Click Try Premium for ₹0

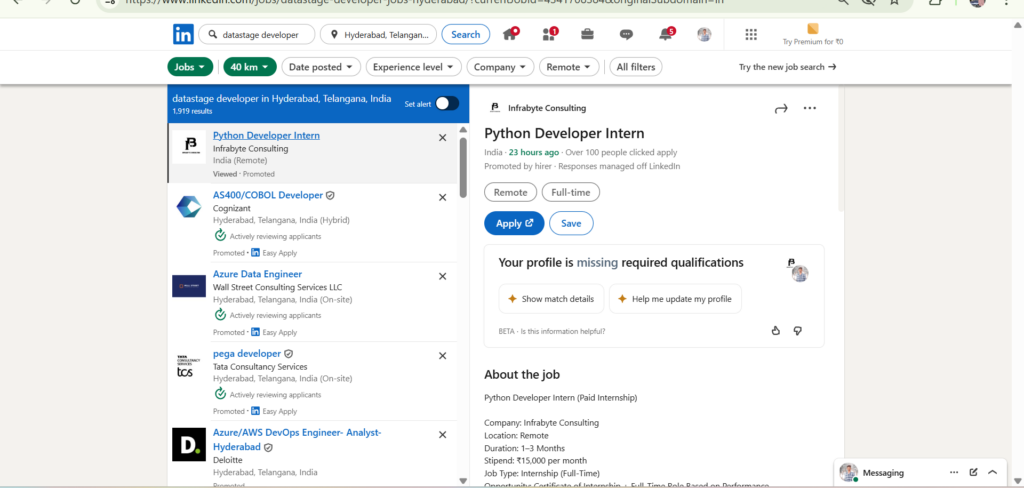(x=813, y=35)
